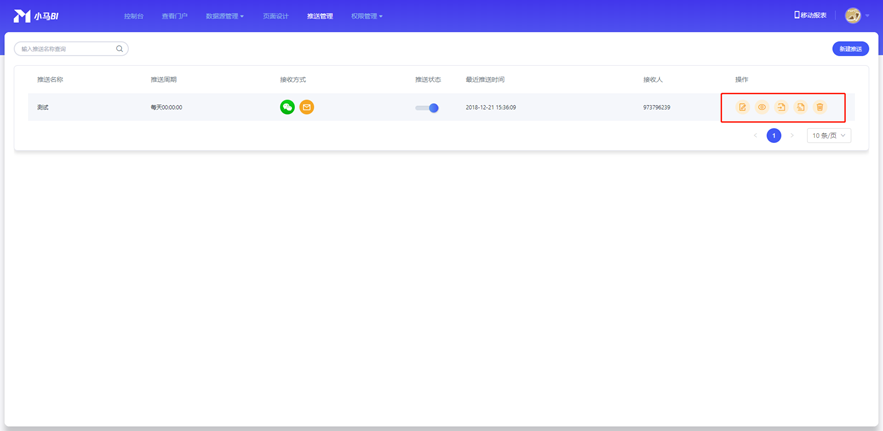Screen dimensions: 883x431
Task: Click the green WeChat receive-method icon
Action: point(287,107)
